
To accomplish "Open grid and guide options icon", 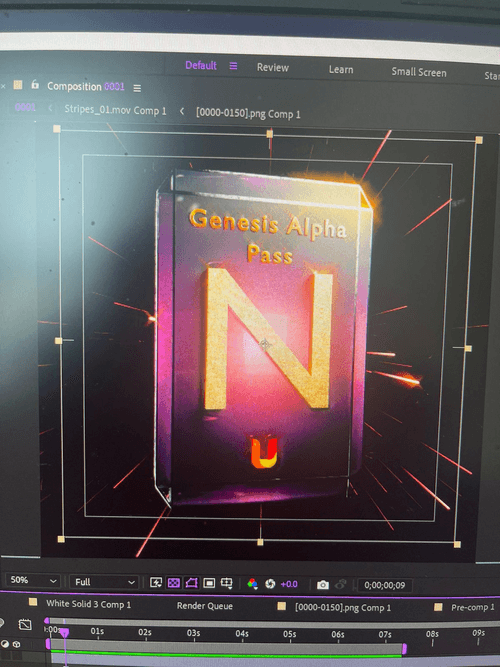I will pos(226,583).
